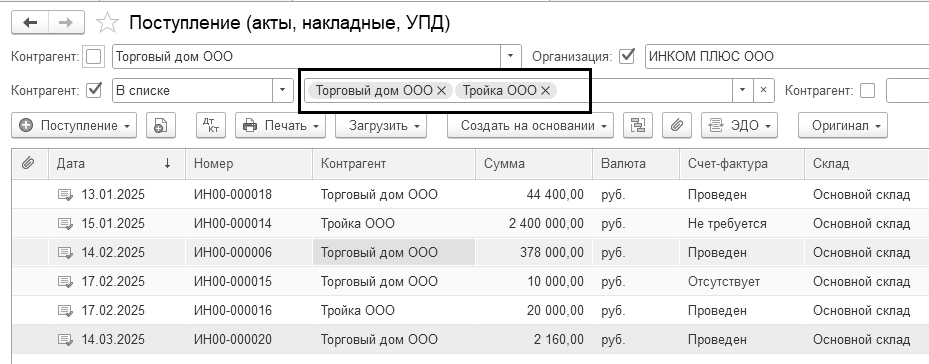This screenshot has height=364, width=929.
Task: Uncheck the Организация filter checkbox
Action: coord(626,57)
